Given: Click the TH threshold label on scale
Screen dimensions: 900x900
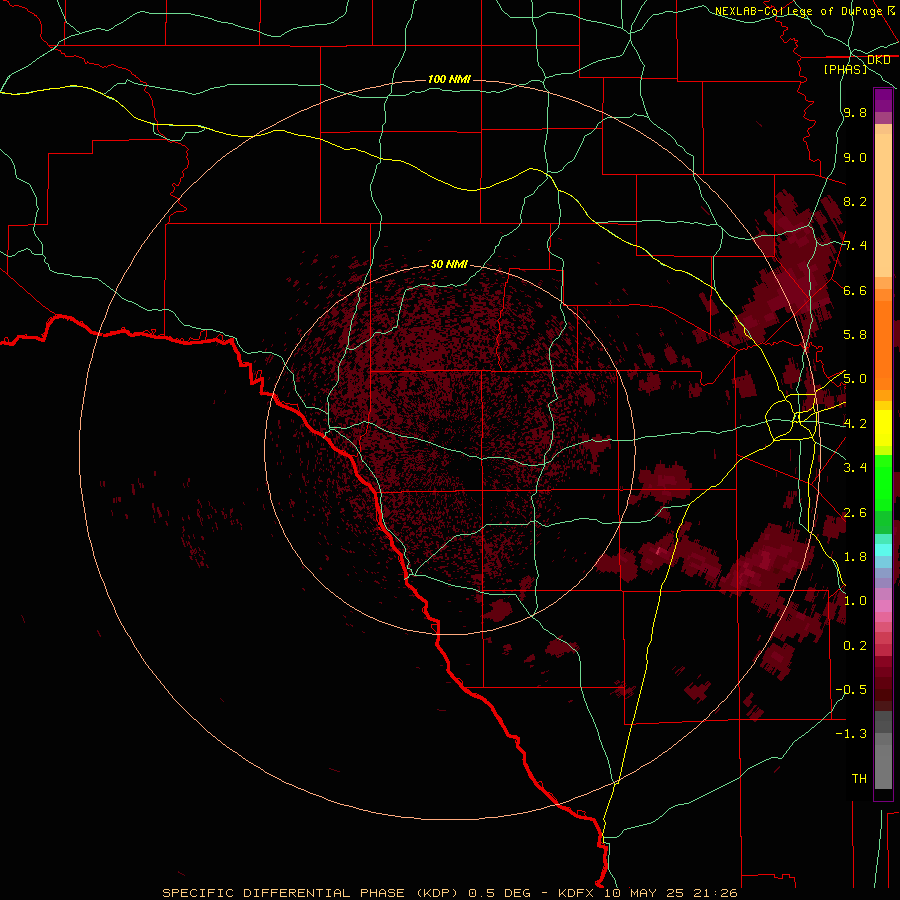Looking at the screenshot, I should 859,778.
